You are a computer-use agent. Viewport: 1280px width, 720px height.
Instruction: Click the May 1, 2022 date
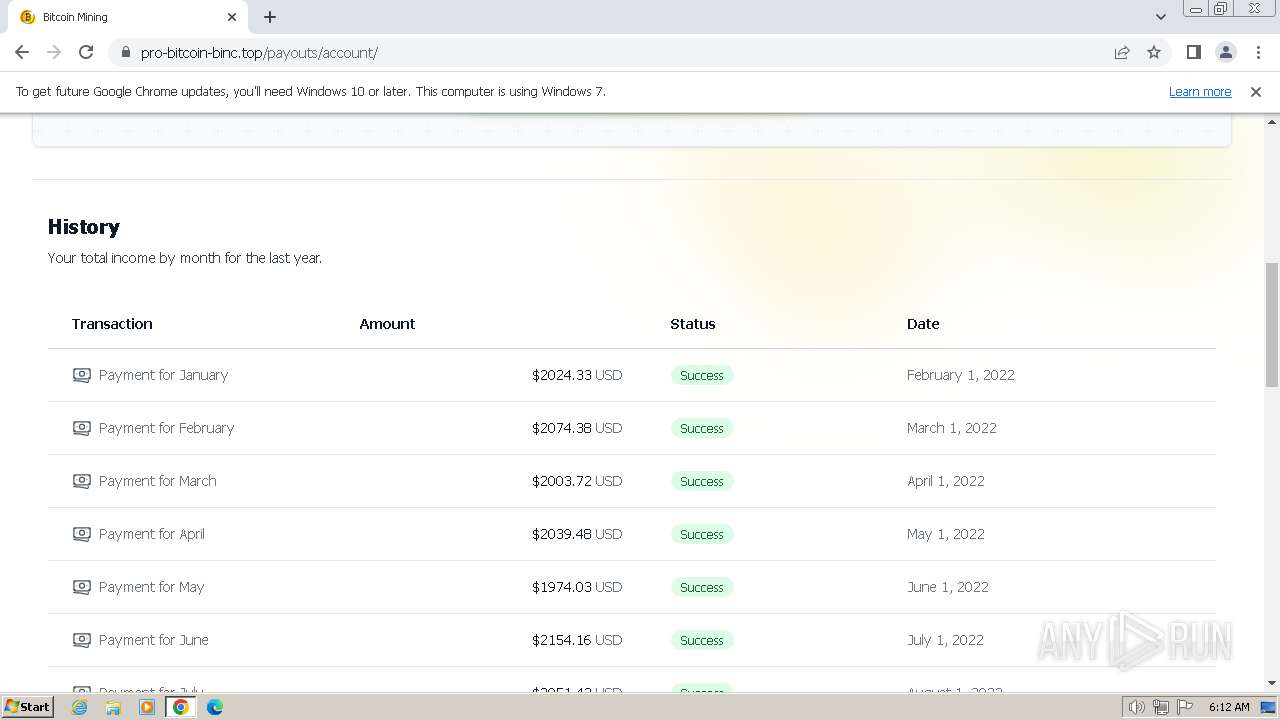946,534
